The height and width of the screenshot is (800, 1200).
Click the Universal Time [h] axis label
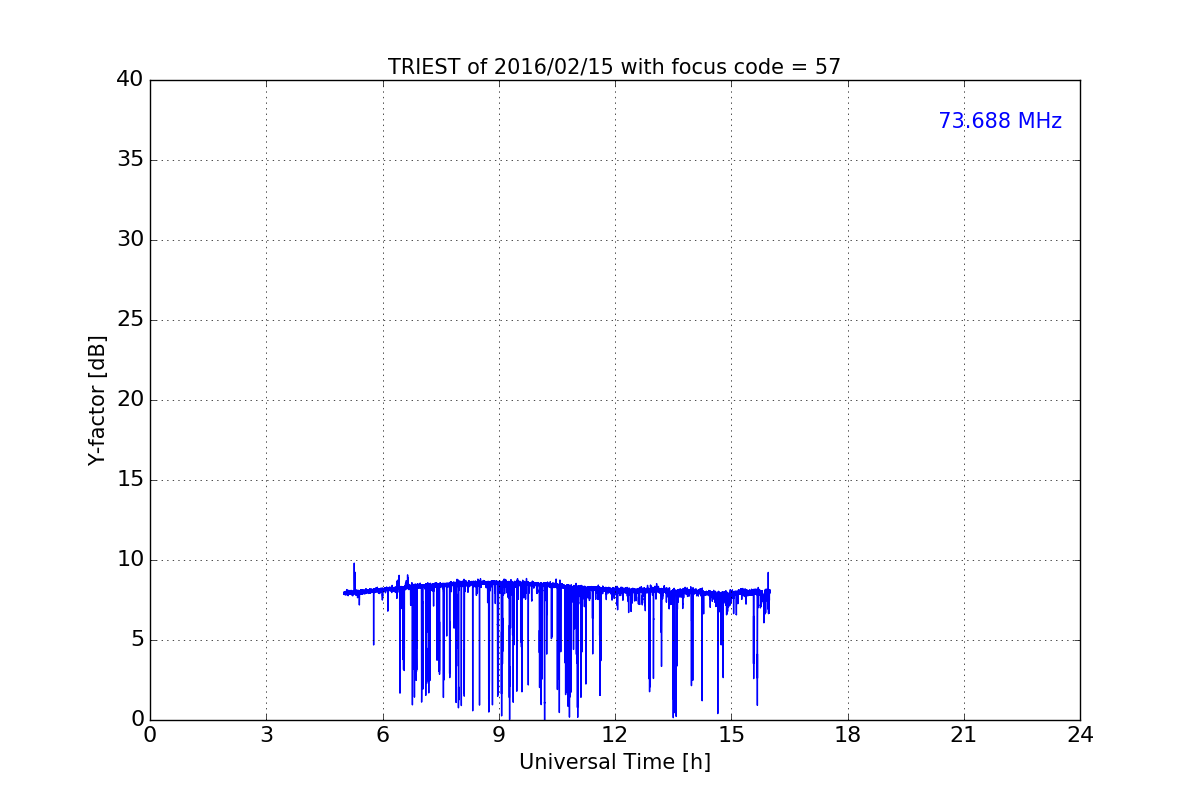[x=614, y=762]
